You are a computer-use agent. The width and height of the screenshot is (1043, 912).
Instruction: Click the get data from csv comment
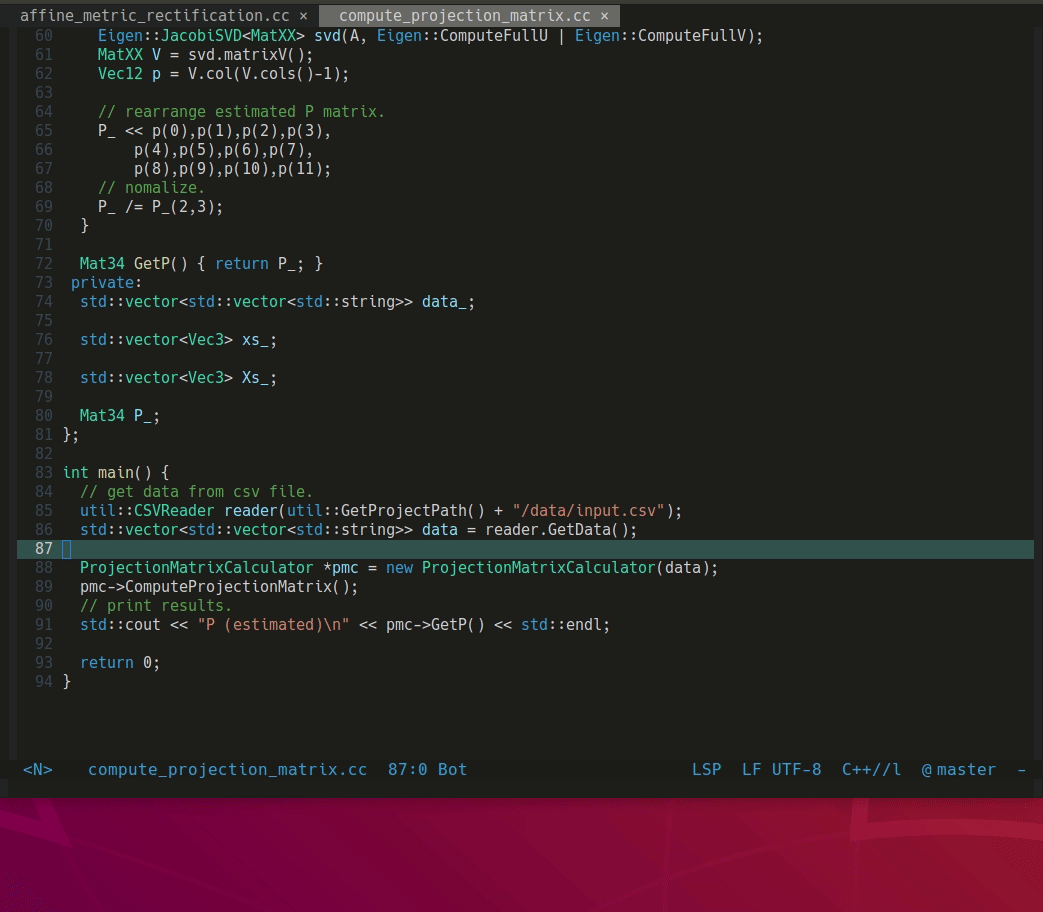(196, 492)
